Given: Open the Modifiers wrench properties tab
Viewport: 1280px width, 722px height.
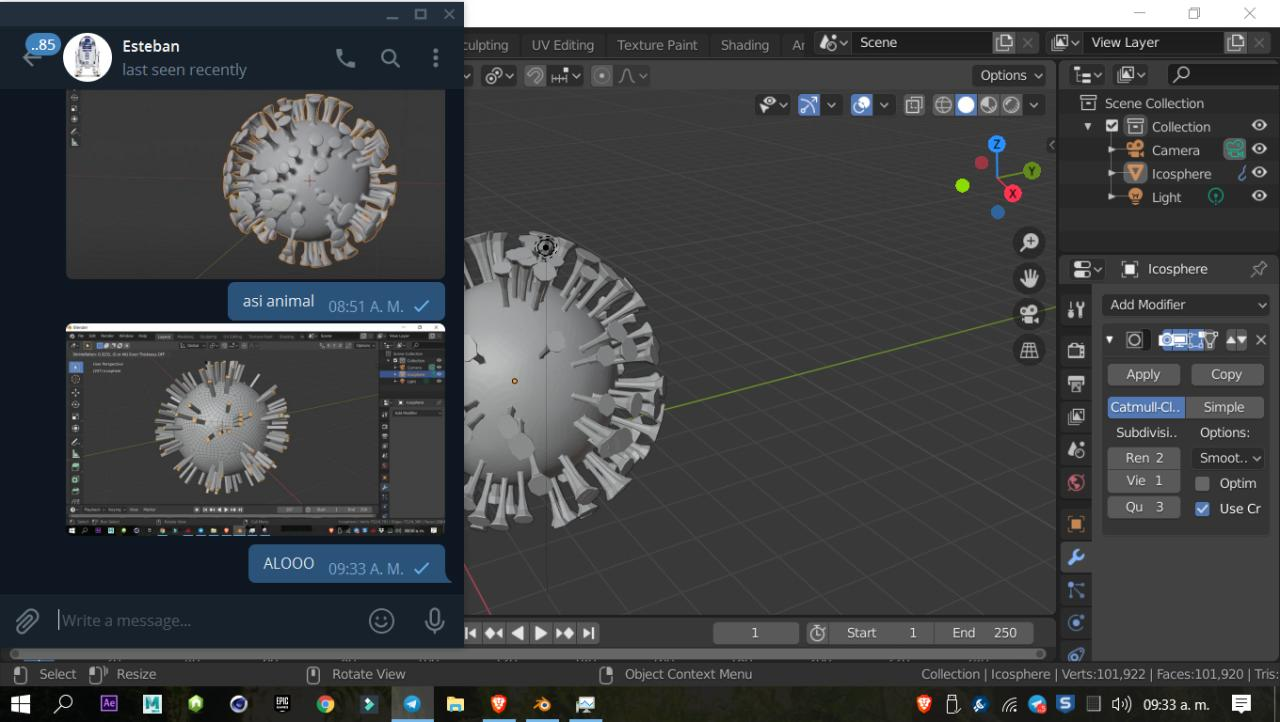Looking at the screenshot, I should (1076, 557).
